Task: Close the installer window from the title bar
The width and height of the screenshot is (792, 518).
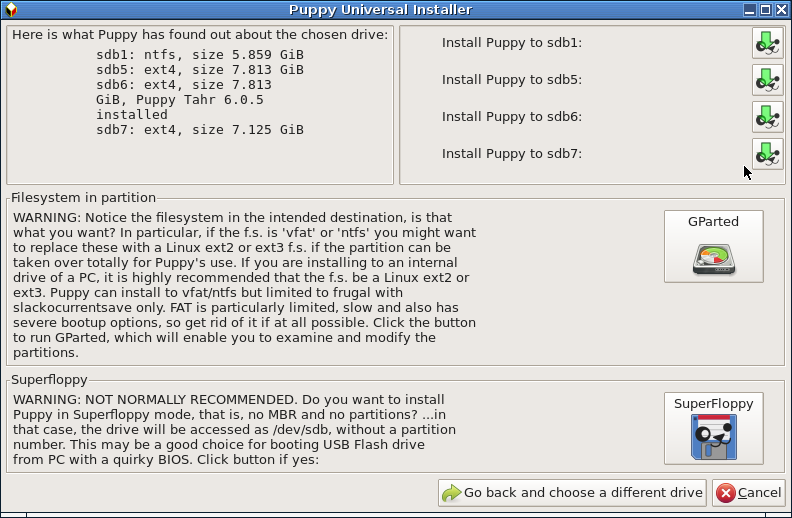Action: (x=781, y=10)
